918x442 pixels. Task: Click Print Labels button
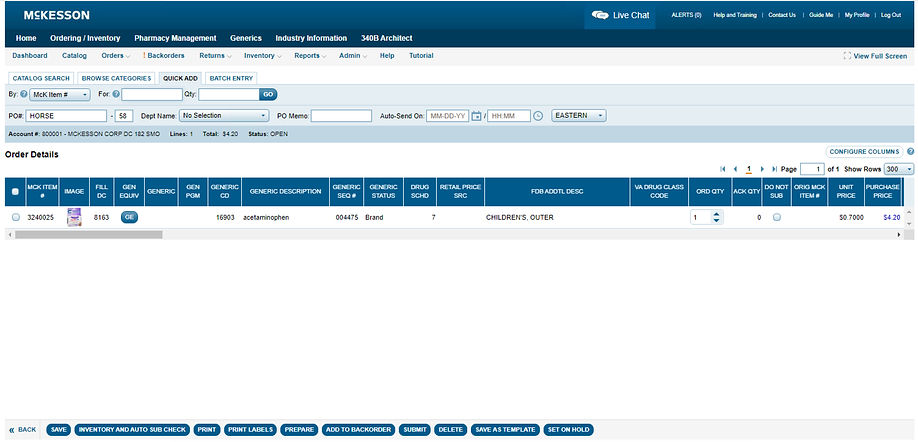coord(251,430)
